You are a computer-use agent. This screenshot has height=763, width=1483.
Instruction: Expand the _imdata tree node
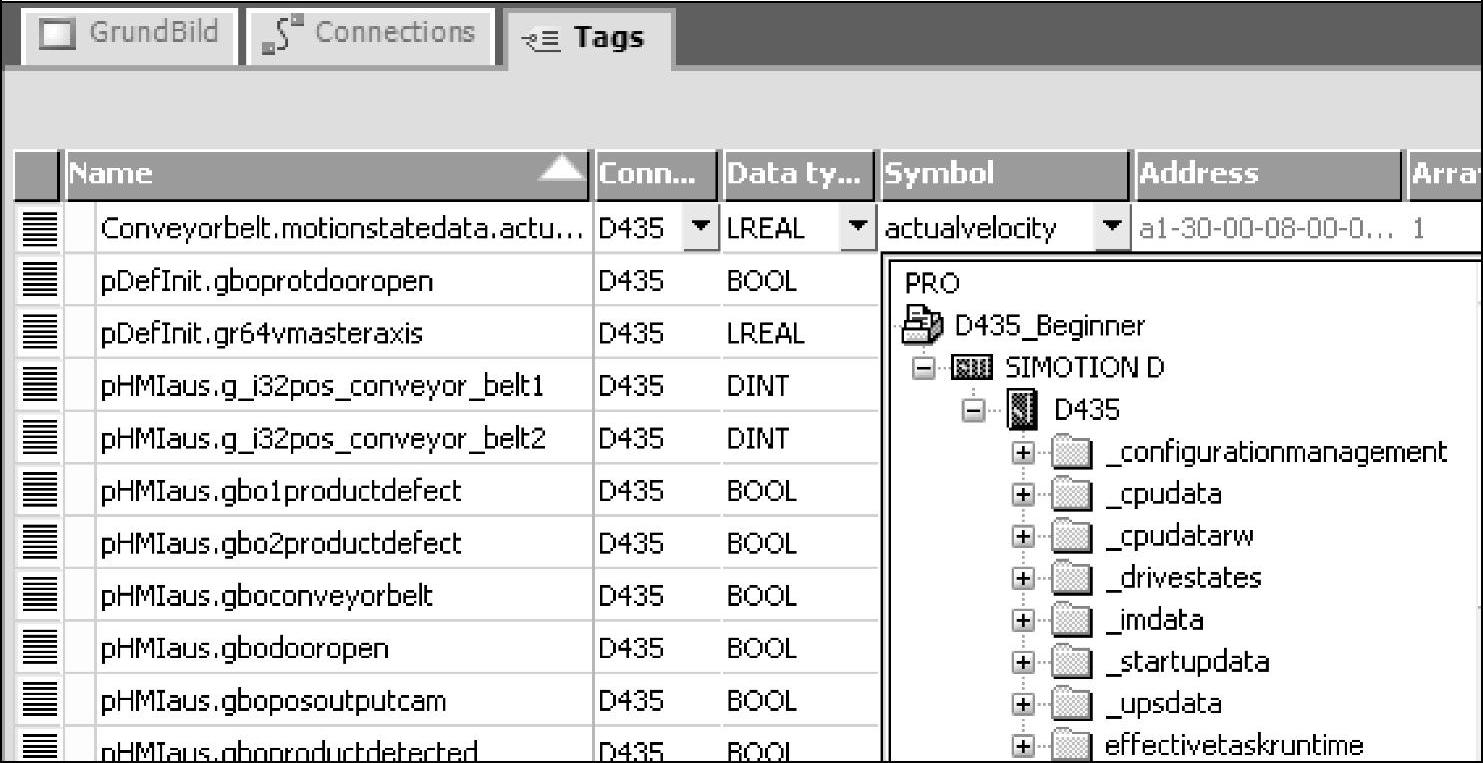click(x=1022, y=620)
